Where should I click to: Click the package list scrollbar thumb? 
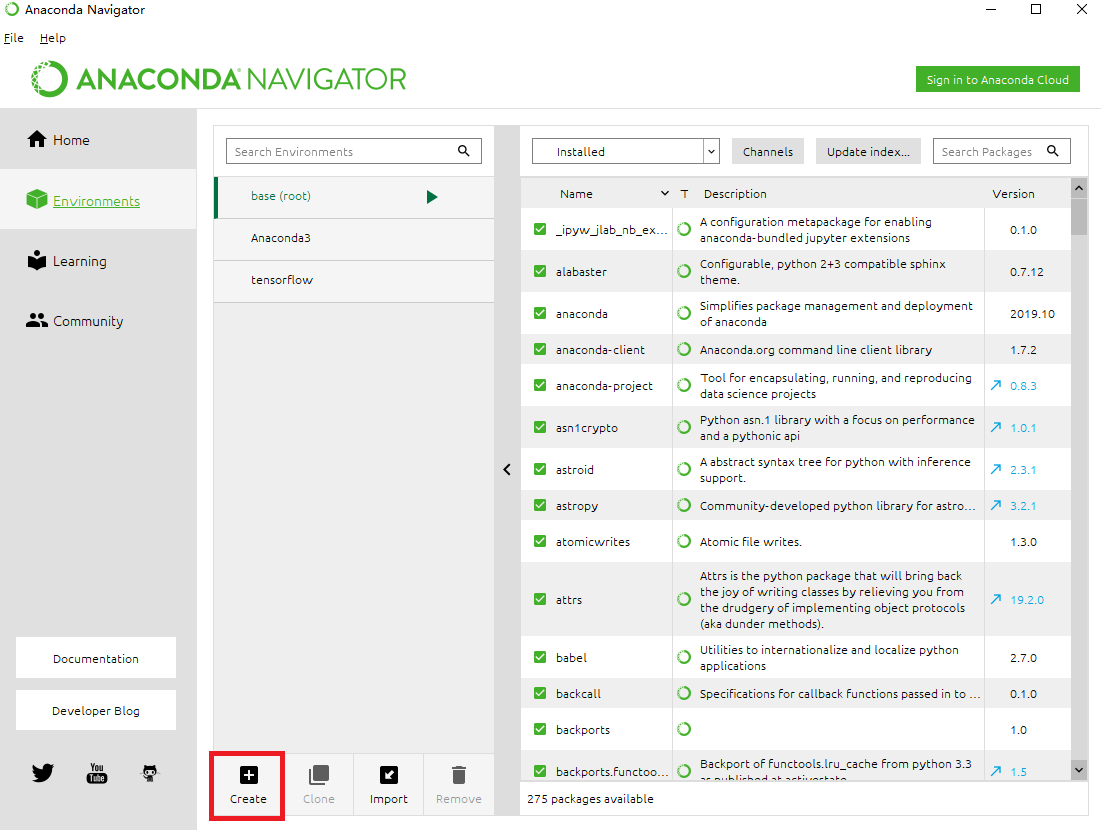pos(1079,217)
